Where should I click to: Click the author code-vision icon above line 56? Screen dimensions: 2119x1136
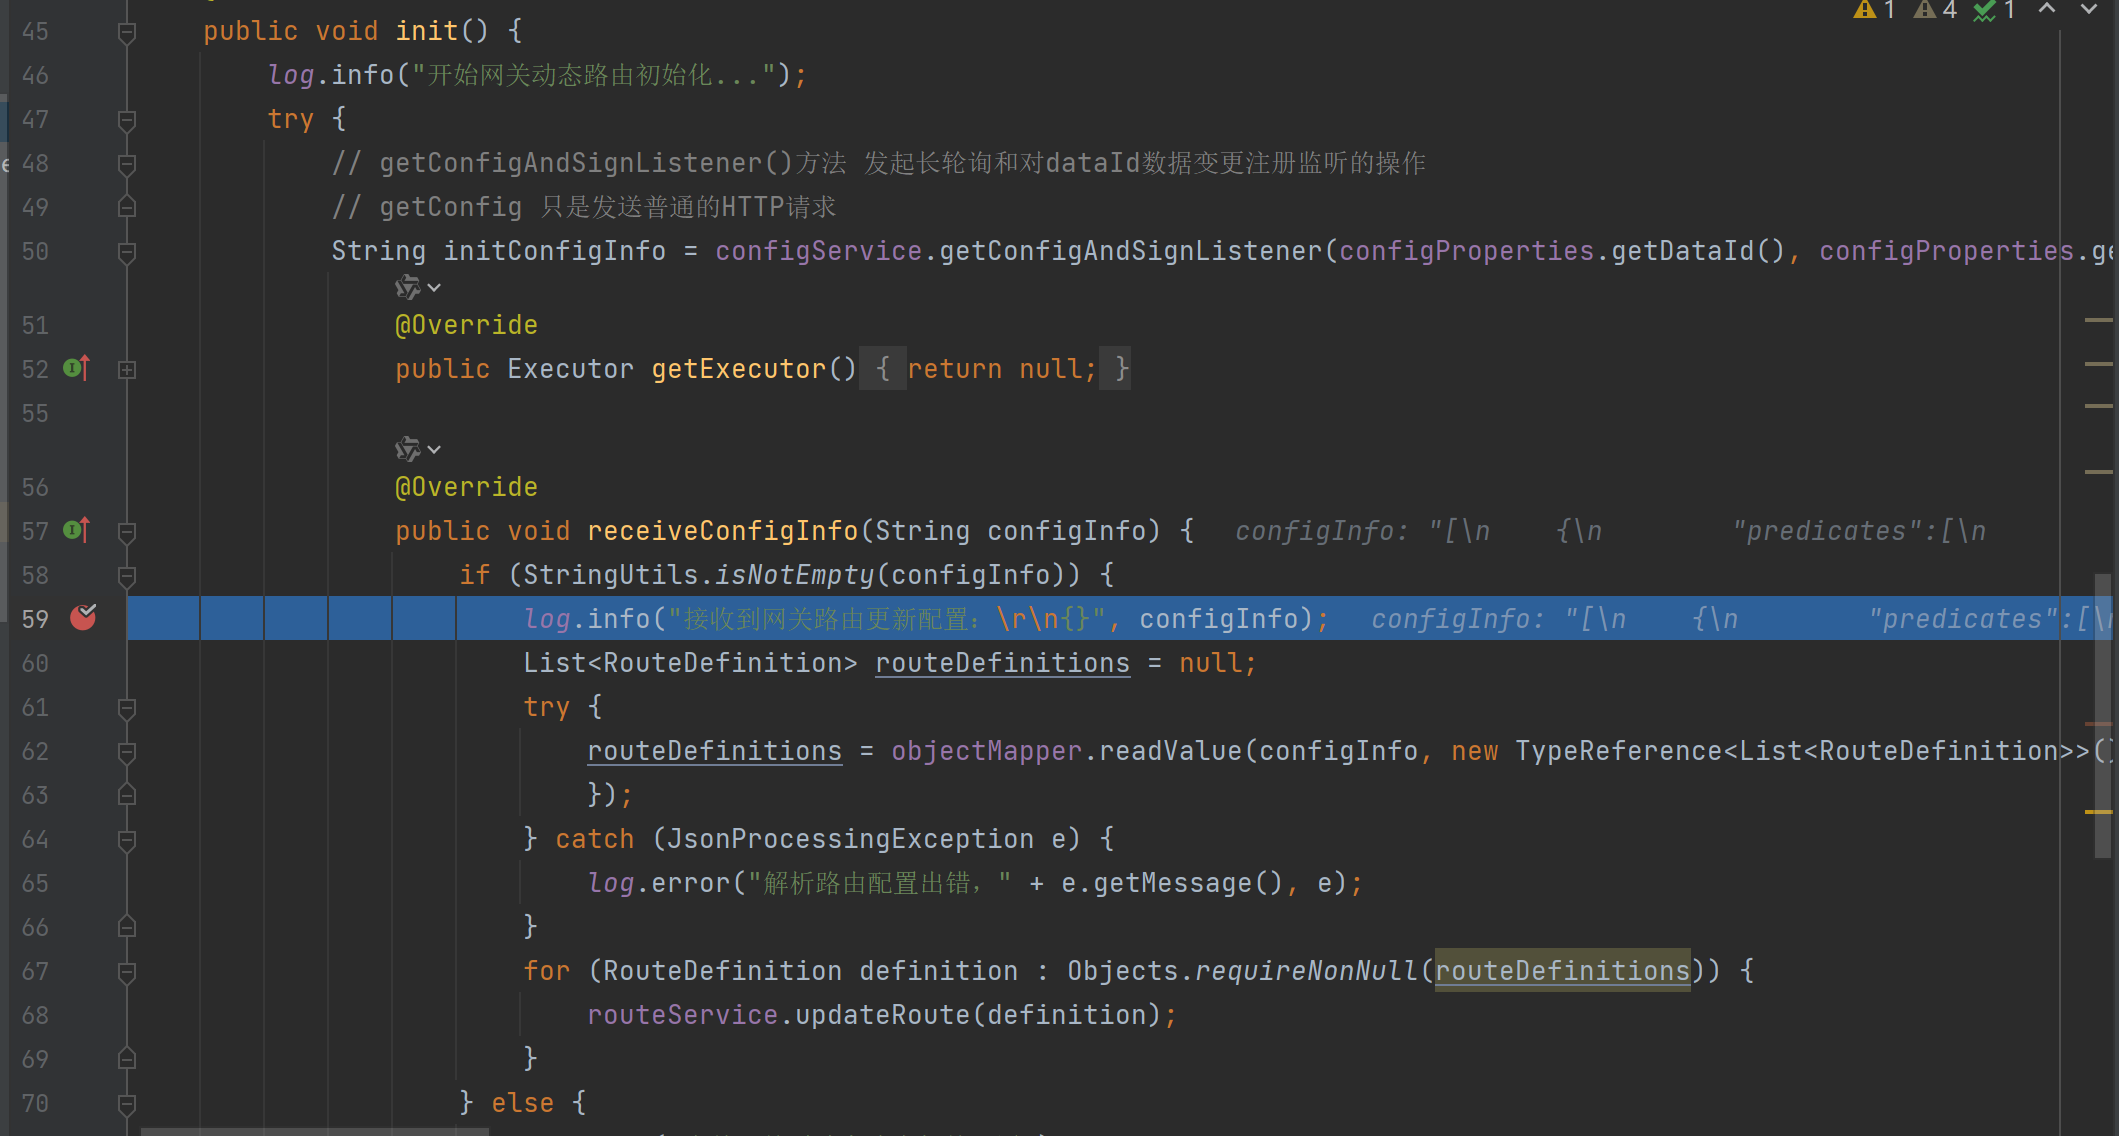[407, 450]
